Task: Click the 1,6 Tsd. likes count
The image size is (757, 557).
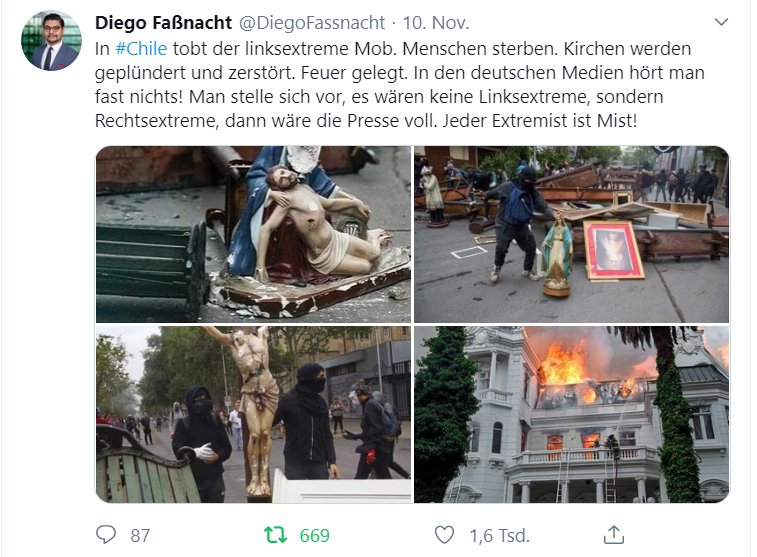Action: tap(500, 535)
